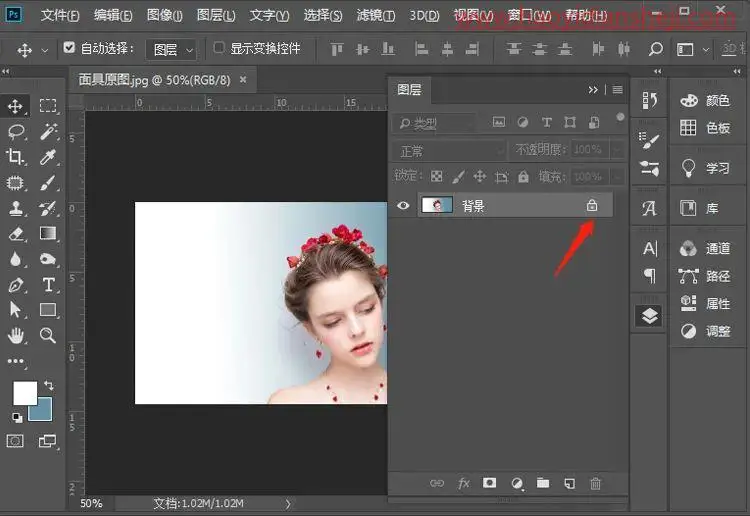The height and width of the screenshot is (516, 750).
Task: Toggle lock all padlock icon
Action: coord(523,176)
